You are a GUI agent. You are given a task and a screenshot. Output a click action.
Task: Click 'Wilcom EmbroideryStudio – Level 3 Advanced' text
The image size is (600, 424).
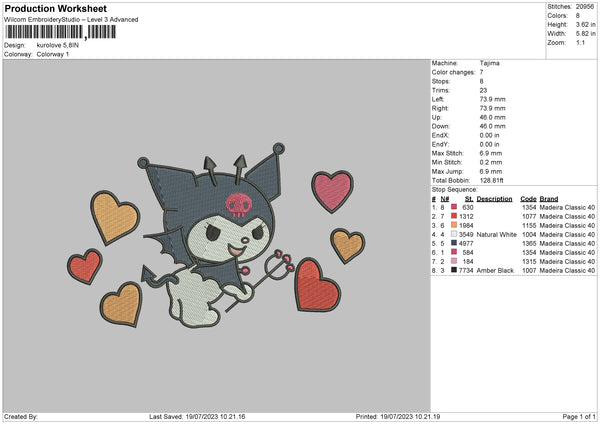[x=71, y=20]
